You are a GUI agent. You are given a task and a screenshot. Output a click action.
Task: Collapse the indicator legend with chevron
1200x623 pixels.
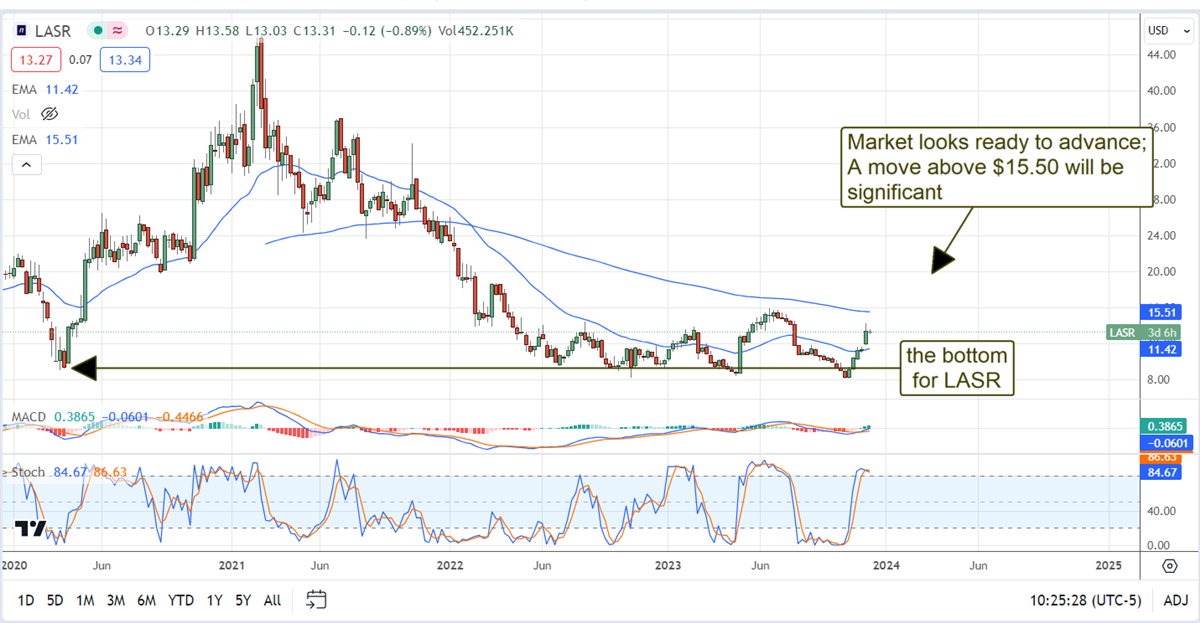(27, 165)
